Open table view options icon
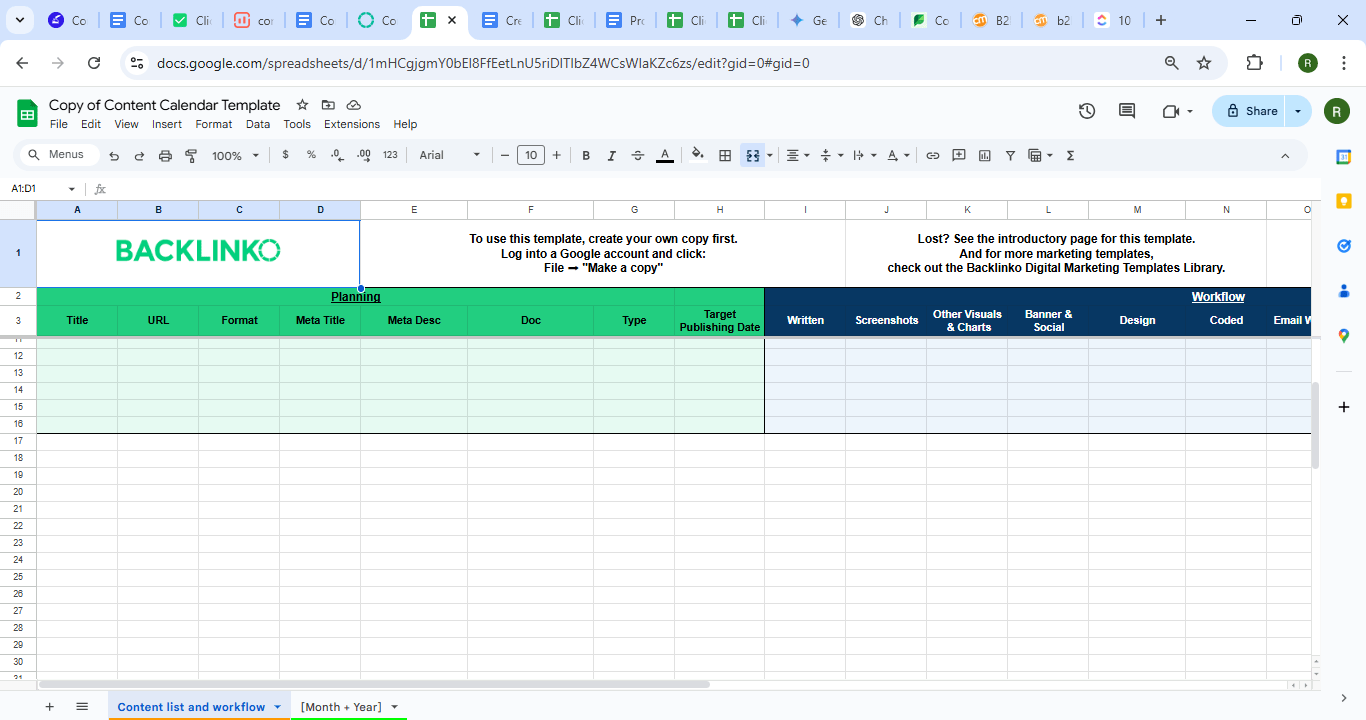Viewport: 1366px width, 720px height. tap(1040, 155)
